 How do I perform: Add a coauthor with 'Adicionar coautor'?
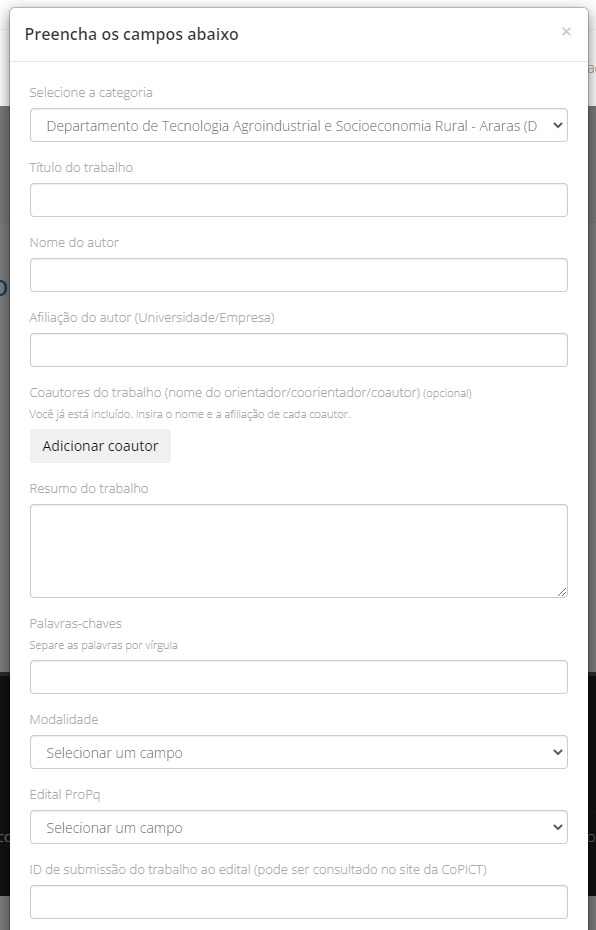100,446
